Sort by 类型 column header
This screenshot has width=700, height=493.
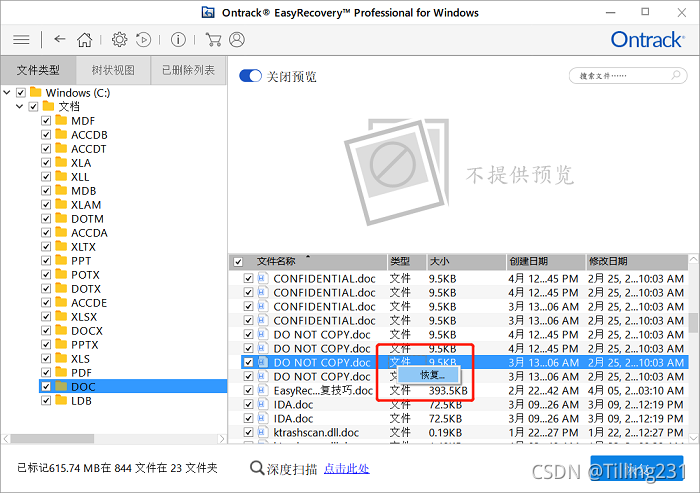tap(407, 261)
